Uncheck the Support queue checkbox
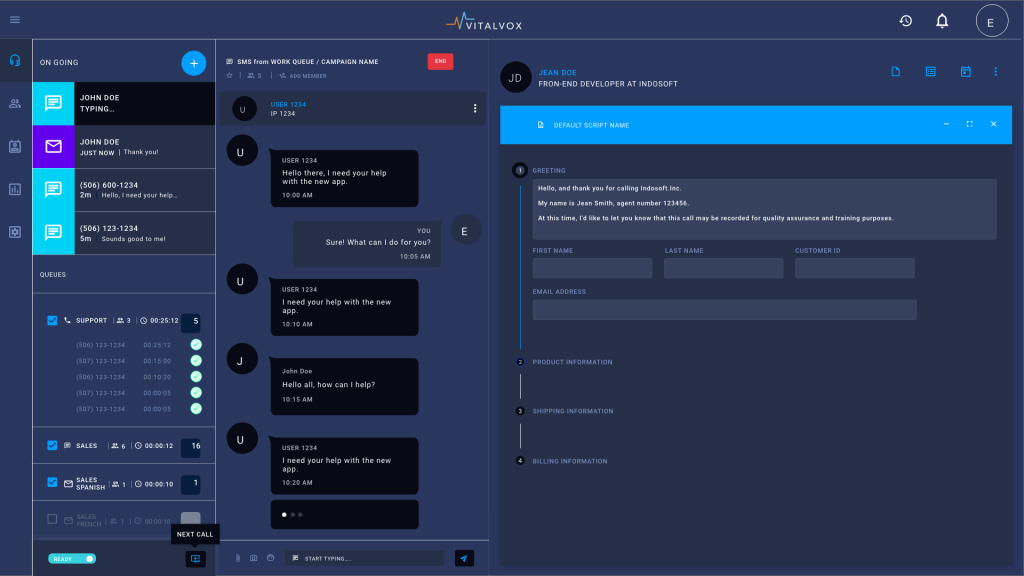The image size is (1024, 576). [x=53, y=321]
